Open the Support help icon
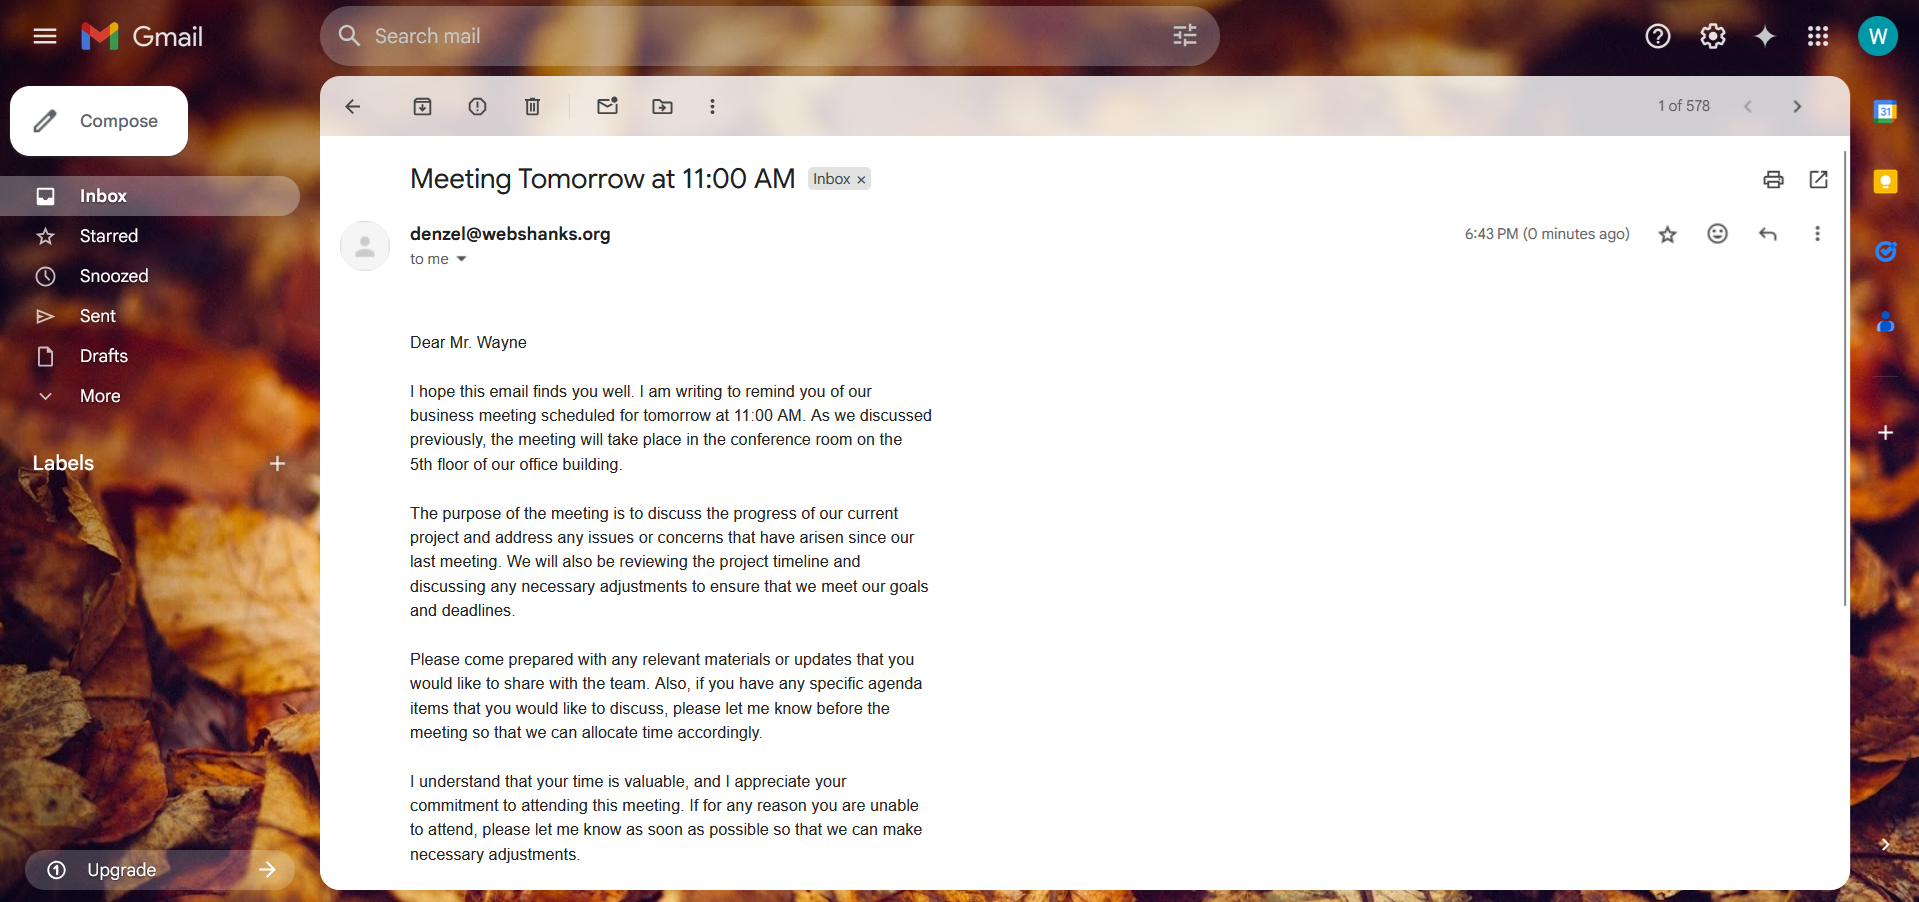This screenshot has height=902, width=1919. coord(1658,37)
